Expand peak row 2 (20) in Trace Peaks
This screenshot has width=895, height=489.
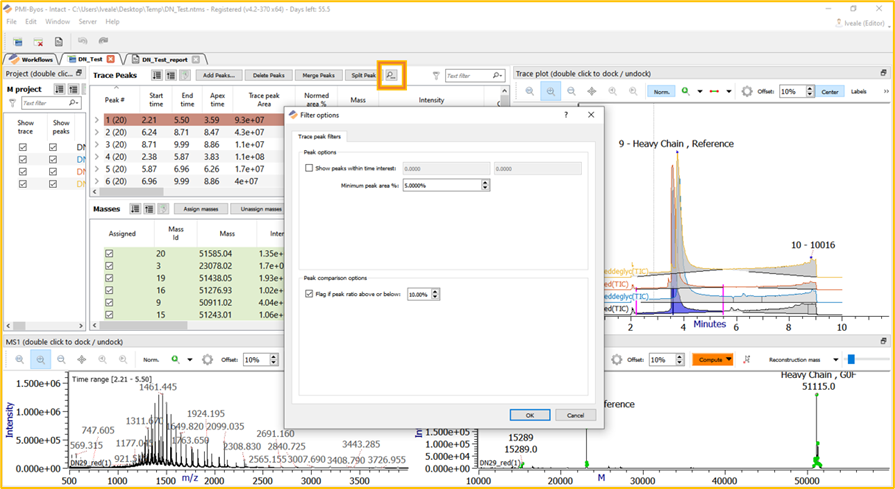[97, 132]
